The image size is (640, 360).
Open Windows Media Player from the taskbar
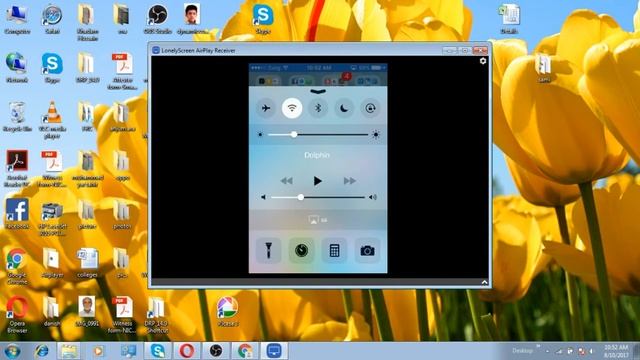(x=98, y=351)
